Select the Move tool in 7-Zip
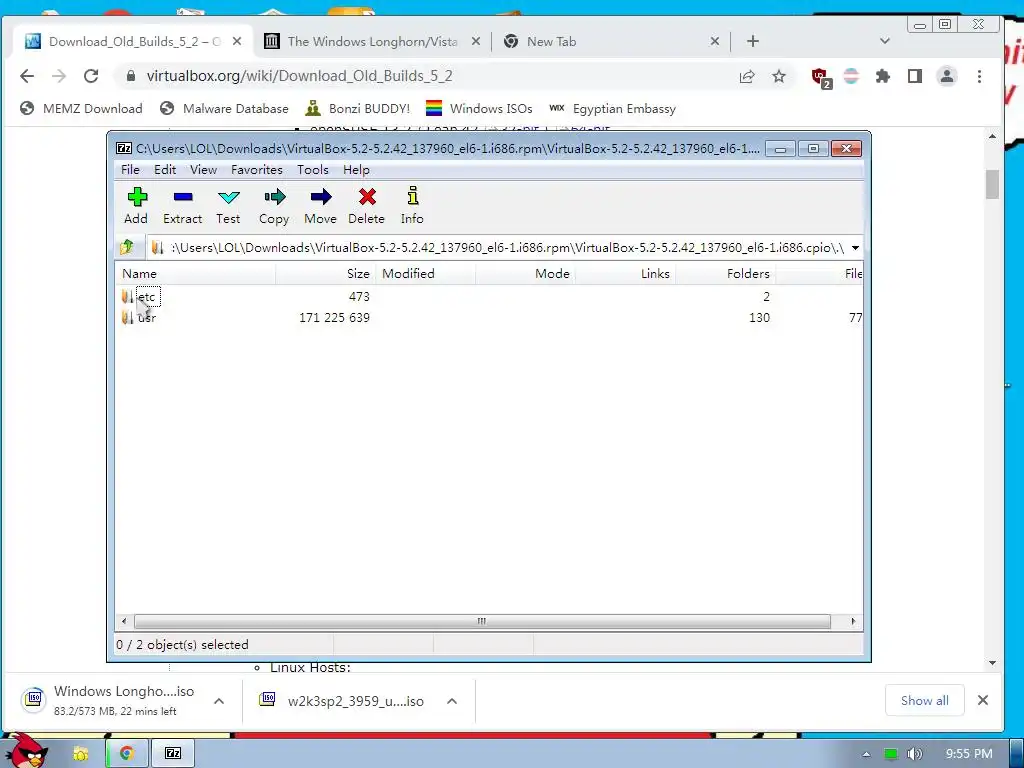This screenshot has height=768, width=1024. click(x=321, y=206)
